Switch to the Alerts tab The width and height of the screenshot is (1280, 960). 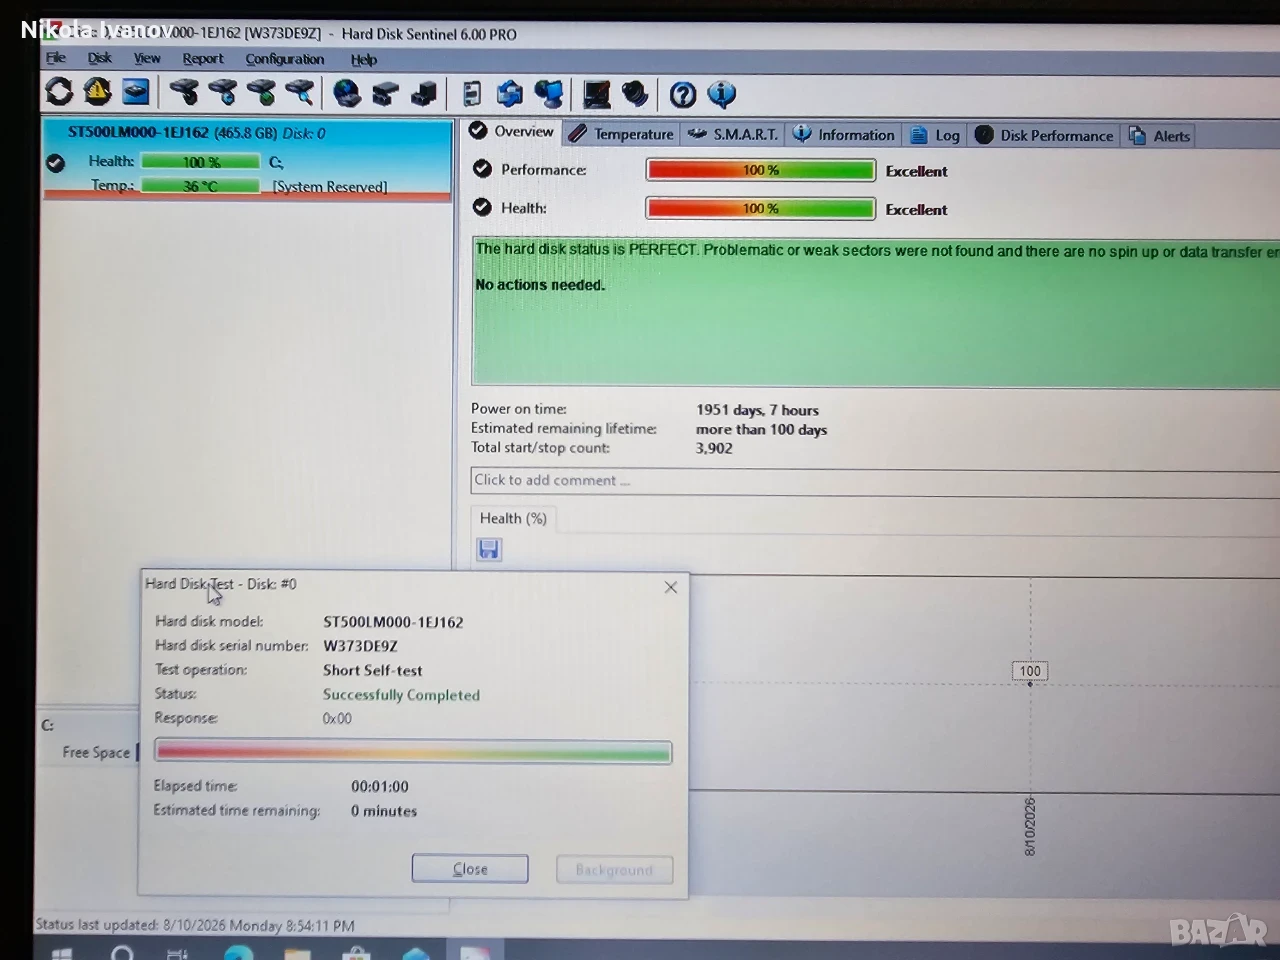click(1159, 136)
